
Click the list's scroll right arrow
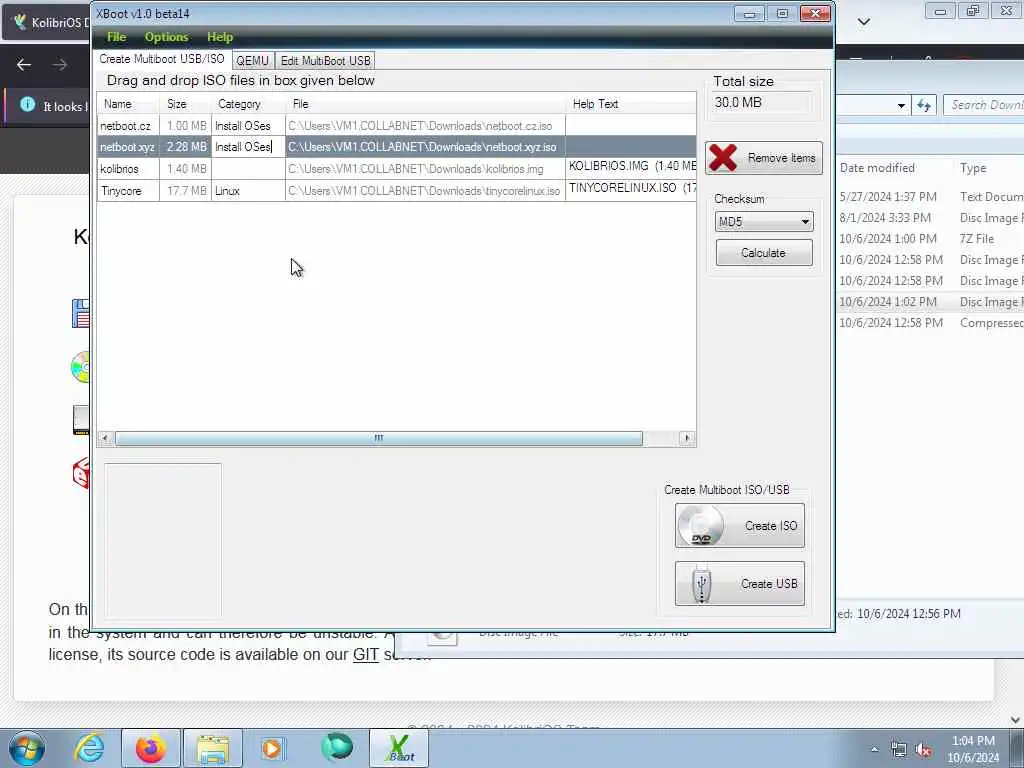[686, 438]
